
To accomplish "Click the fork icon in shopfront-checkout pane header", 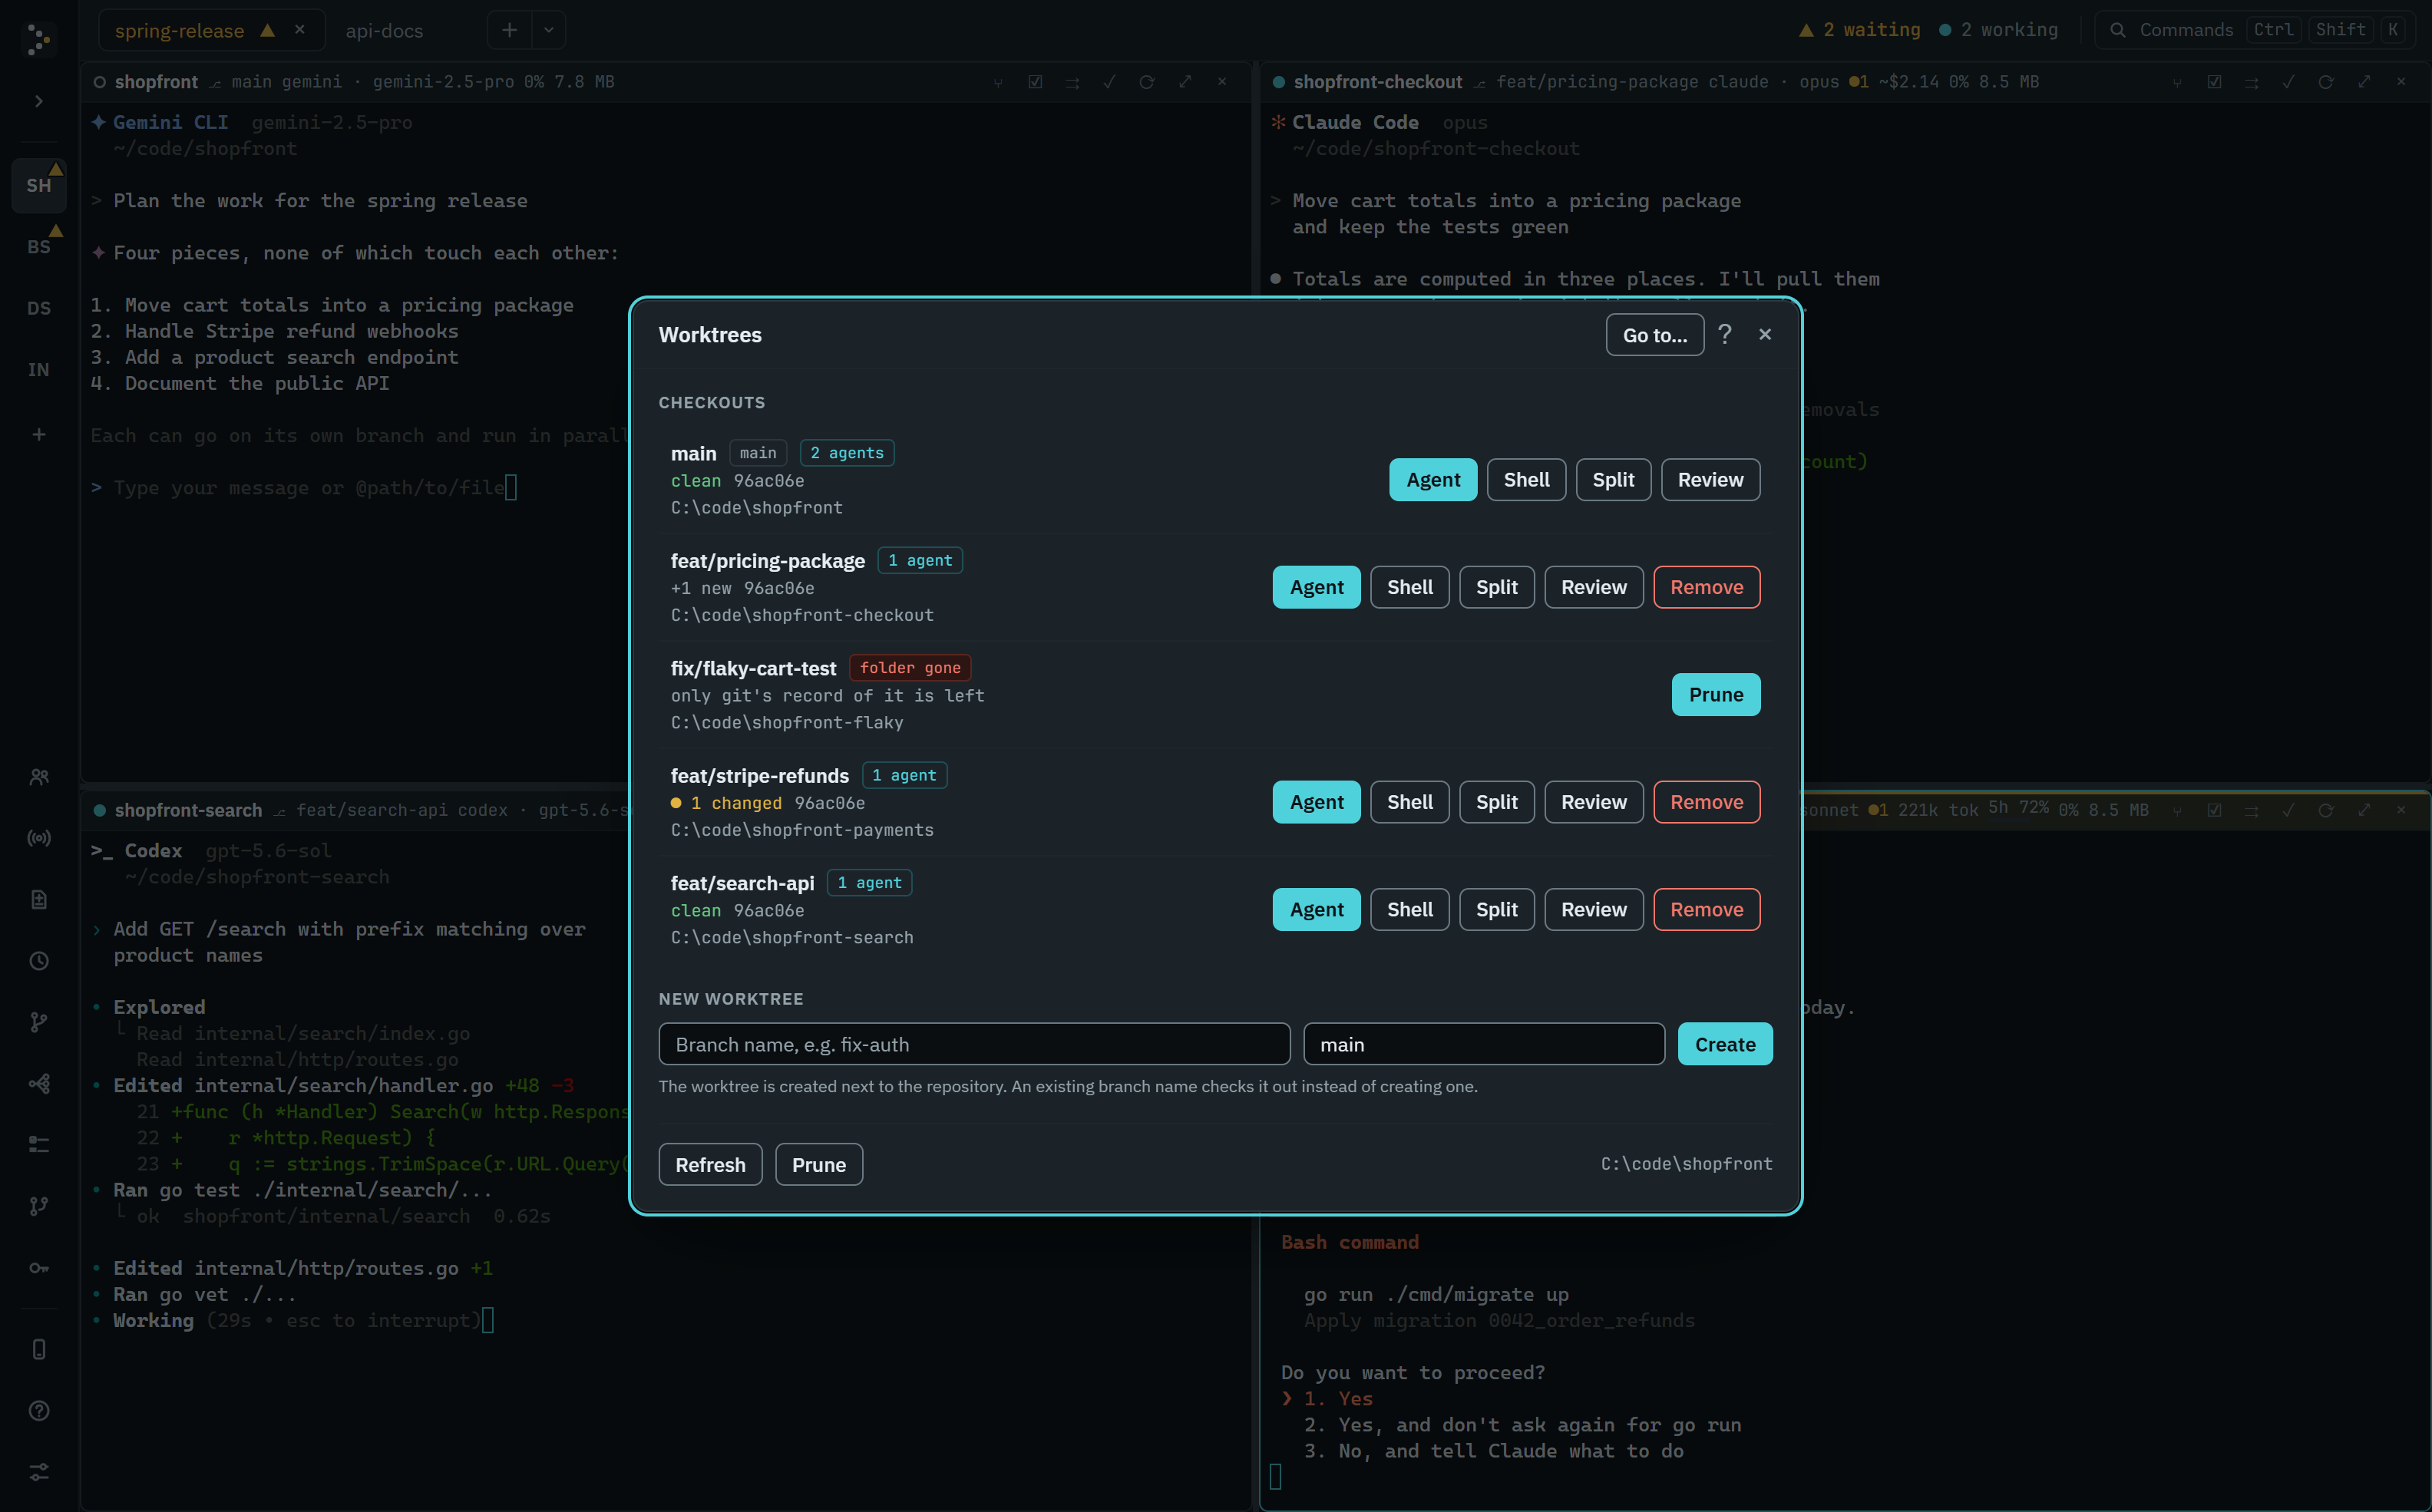I will (2177, 82).
